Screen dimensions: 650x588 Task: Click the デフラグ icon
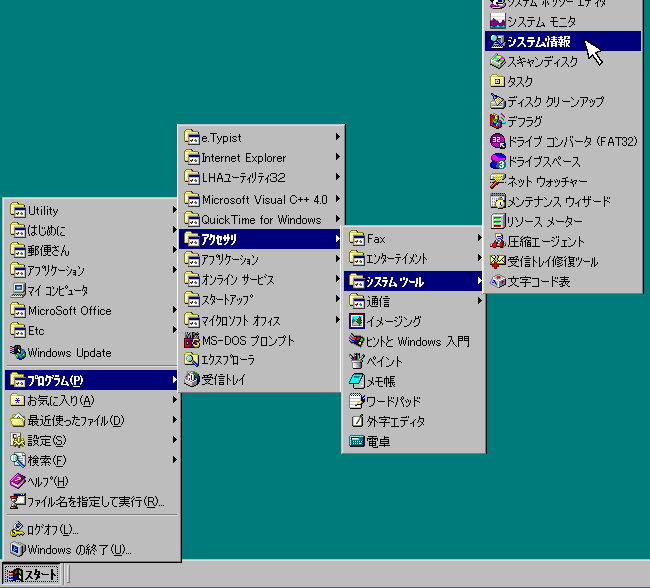point(497,121)
